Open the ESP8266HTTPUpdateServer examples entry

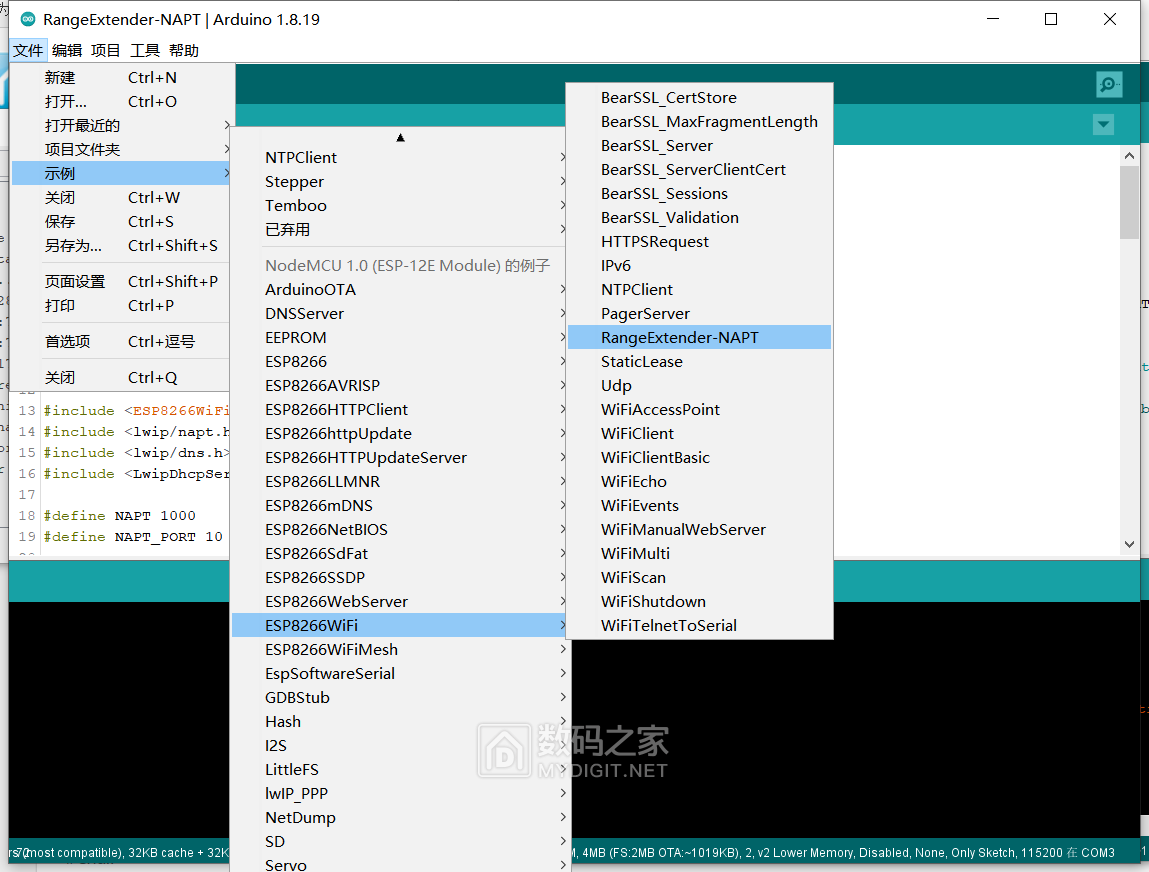[x=400, y=457]
